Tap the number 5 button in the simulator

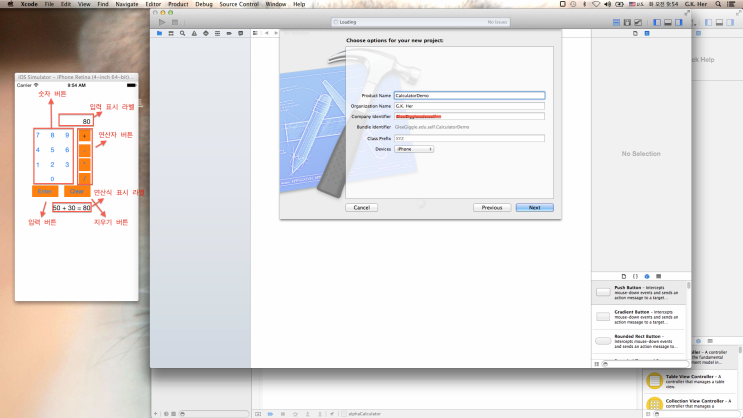click(52, 150)
